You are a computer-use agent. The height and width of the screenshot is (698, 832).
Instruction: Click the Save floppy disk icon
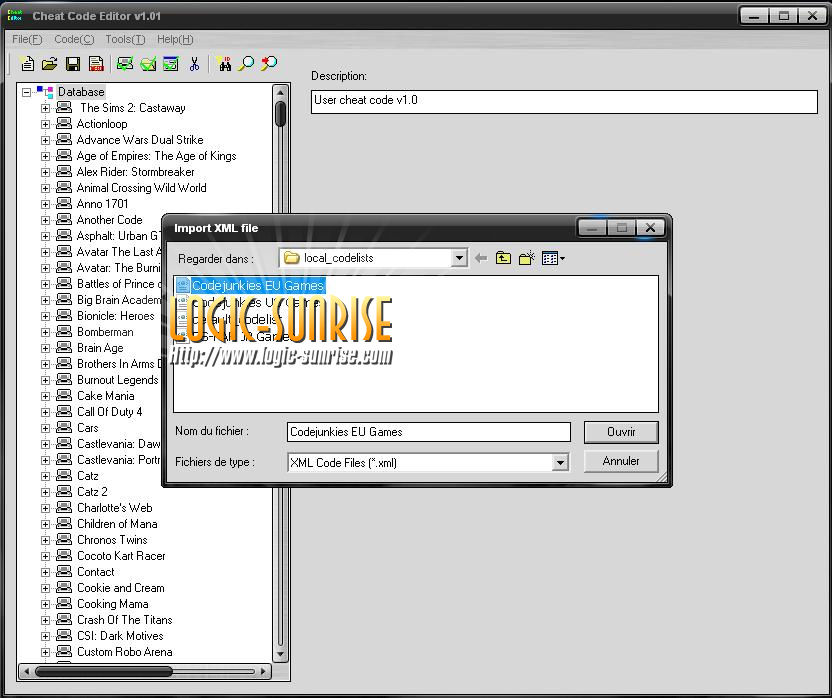(73, 64)
